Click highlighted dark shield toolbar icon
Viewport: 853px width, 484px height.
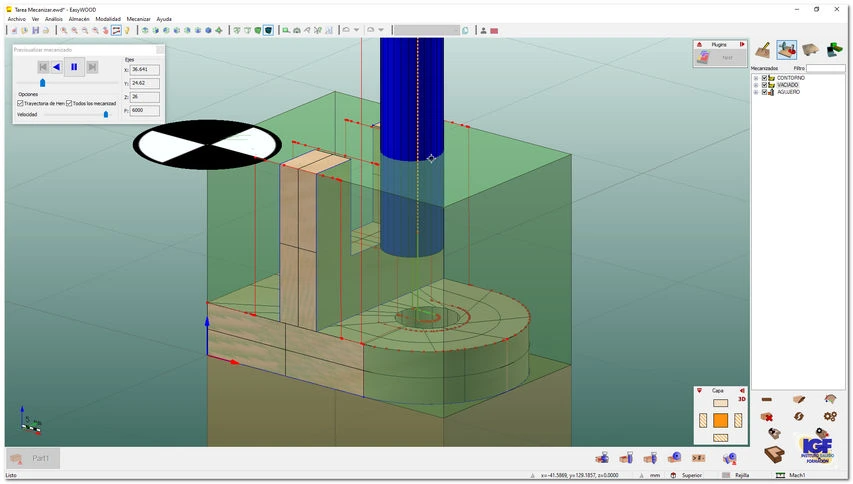(x=268, y=30)
